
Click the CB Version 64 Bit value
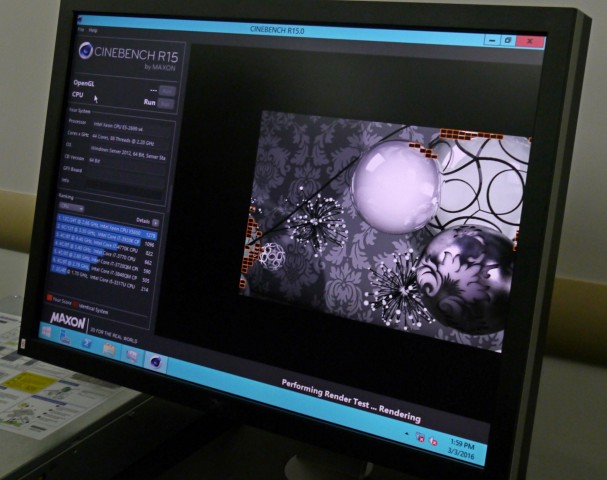(94, 160)
